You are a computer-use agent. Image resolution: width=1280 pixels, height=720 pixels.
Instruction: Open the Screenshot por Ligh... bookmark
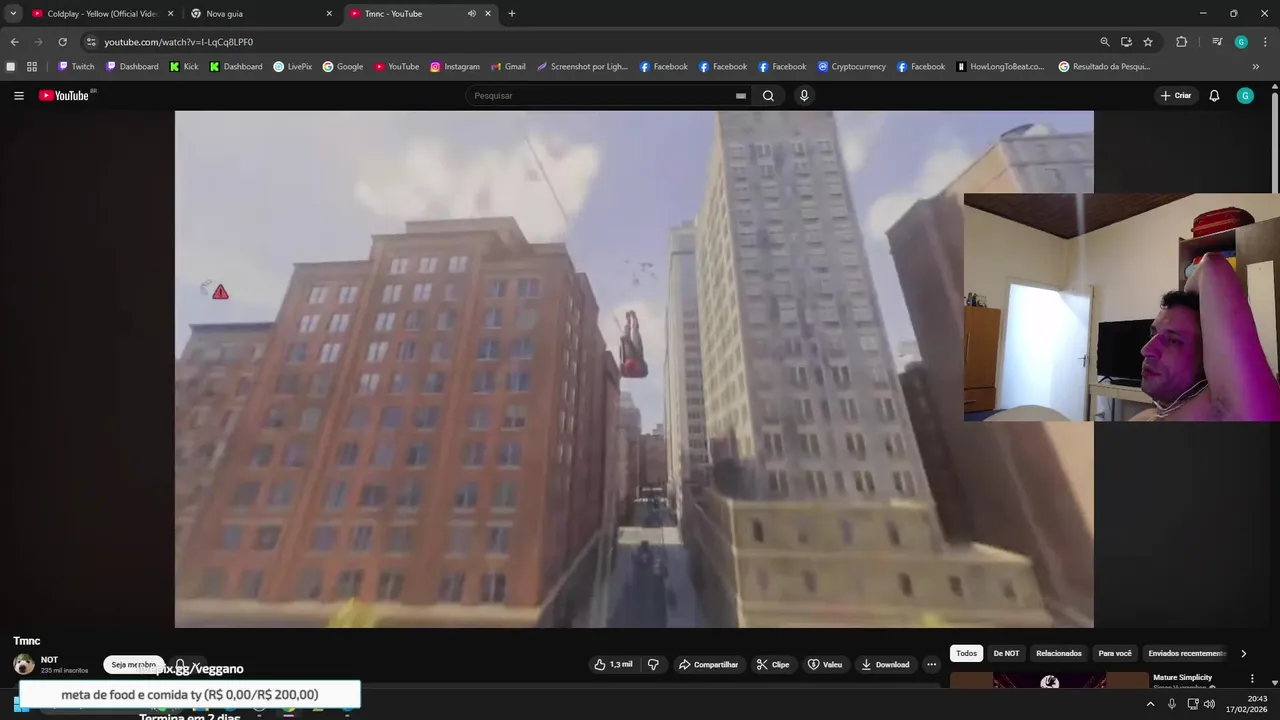click(582, 67)
